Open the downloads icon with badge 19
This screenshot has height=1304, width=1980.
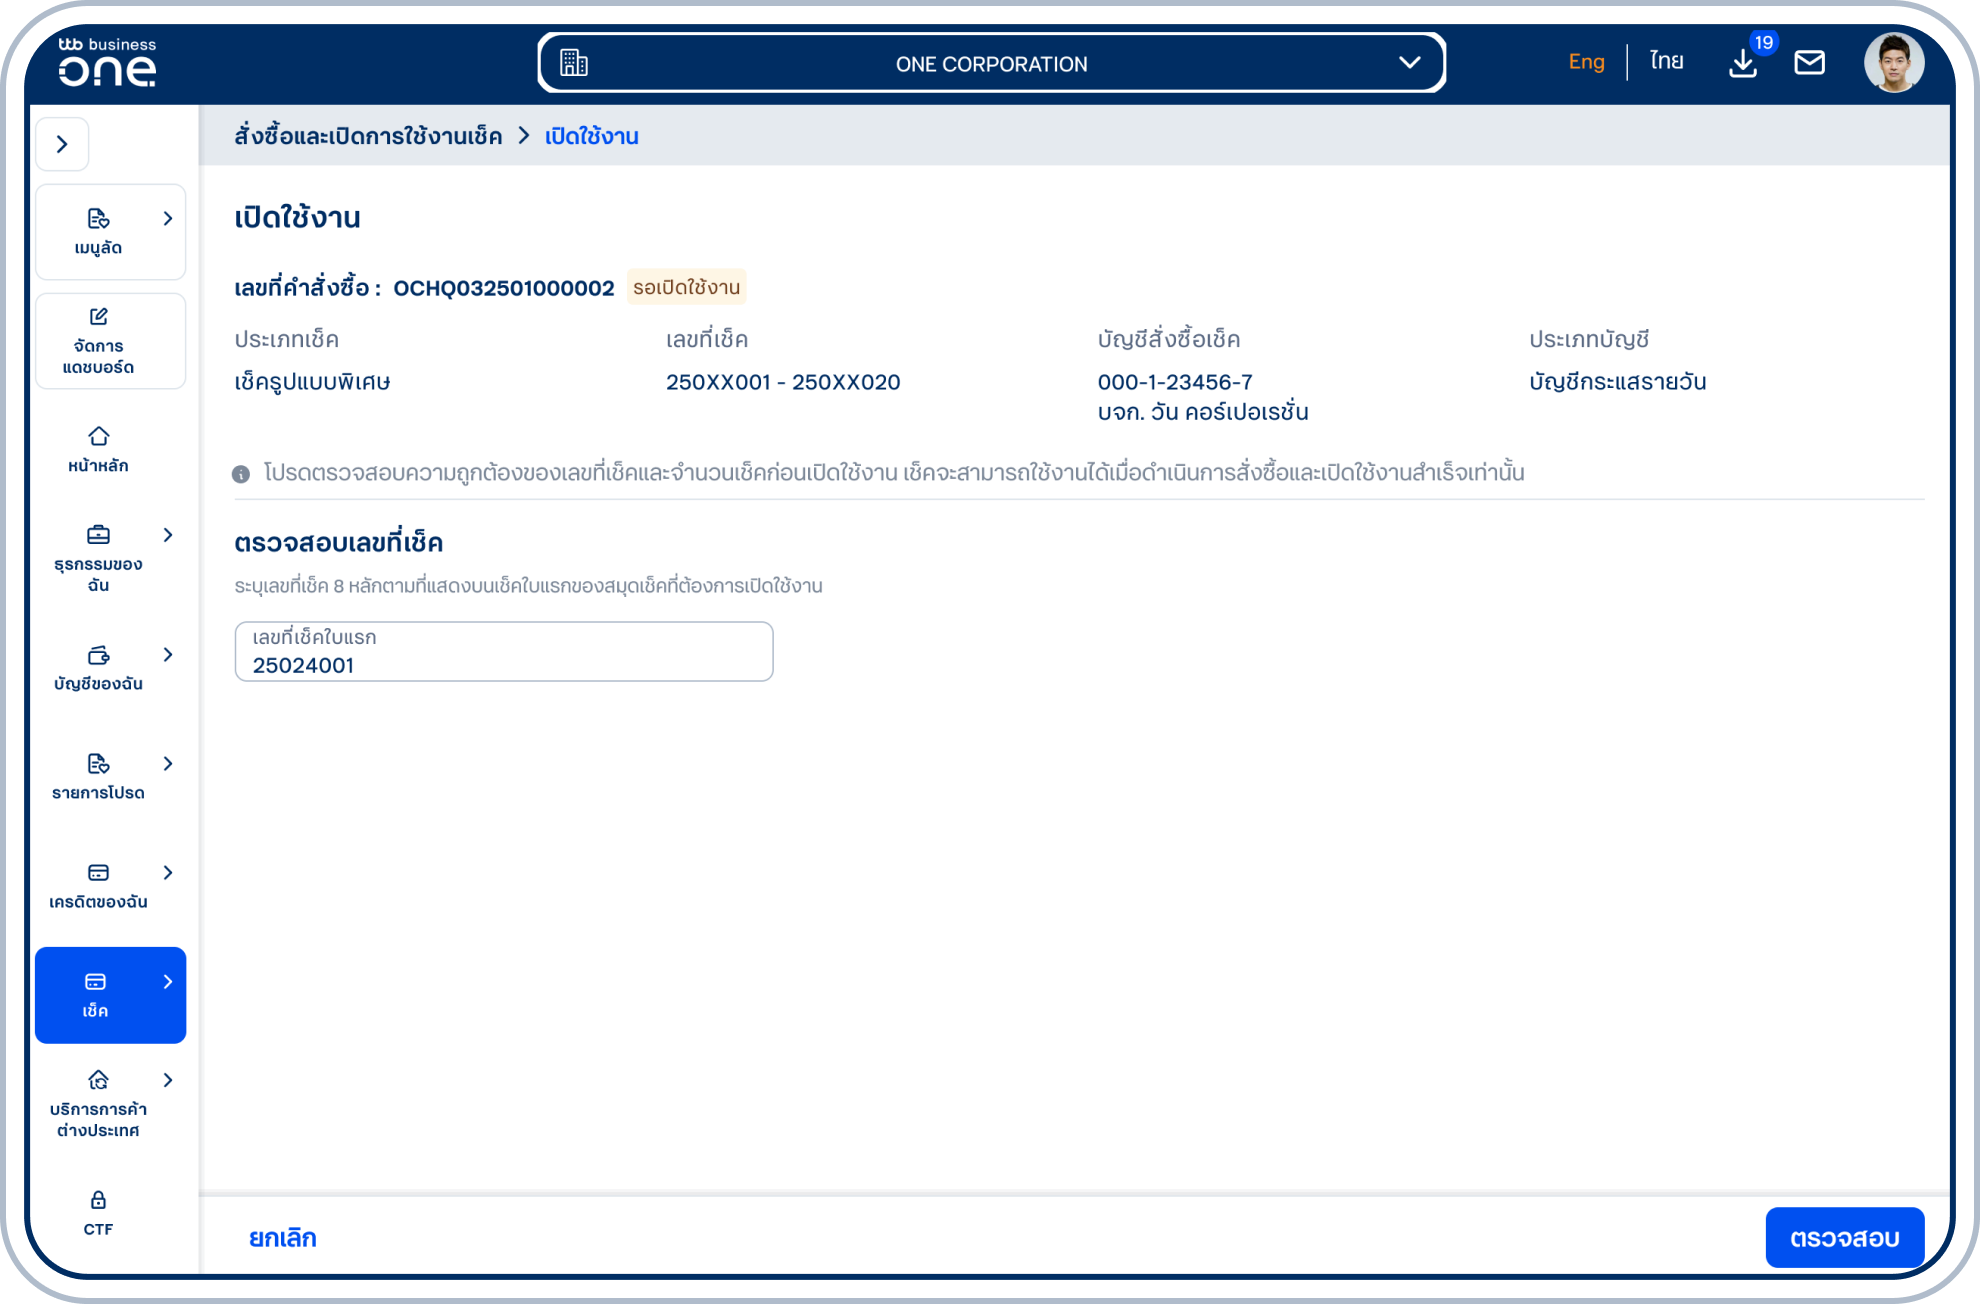tap(1743, 63)
